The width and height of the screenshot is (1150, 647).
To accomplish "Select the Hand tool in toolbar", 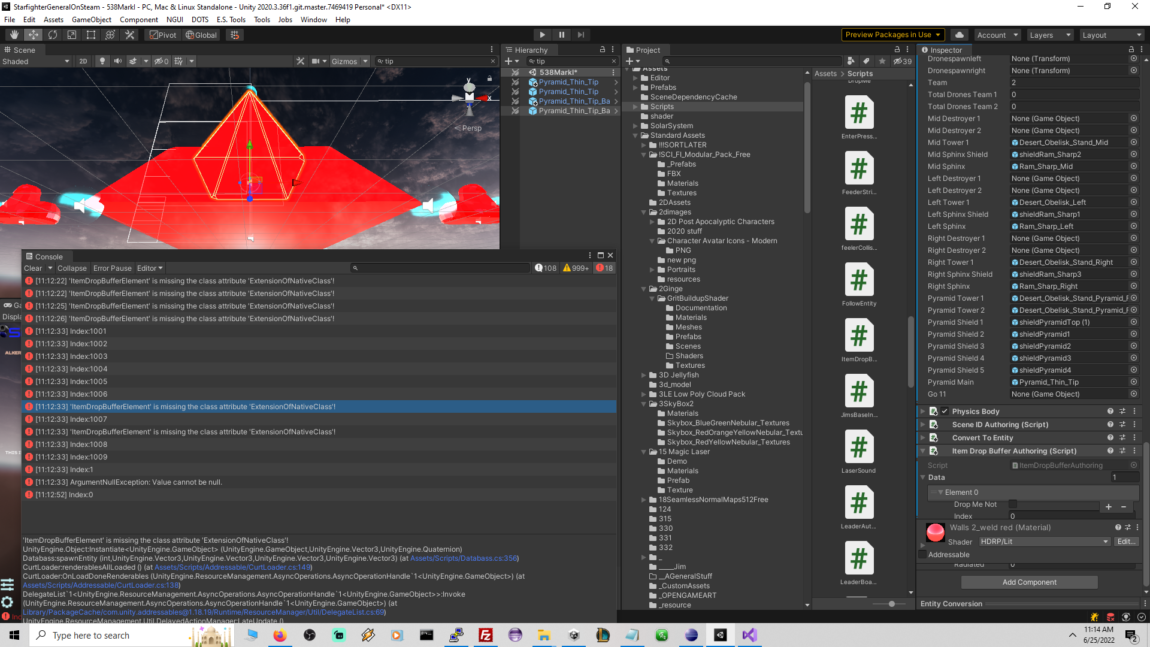I will point(14,35).
